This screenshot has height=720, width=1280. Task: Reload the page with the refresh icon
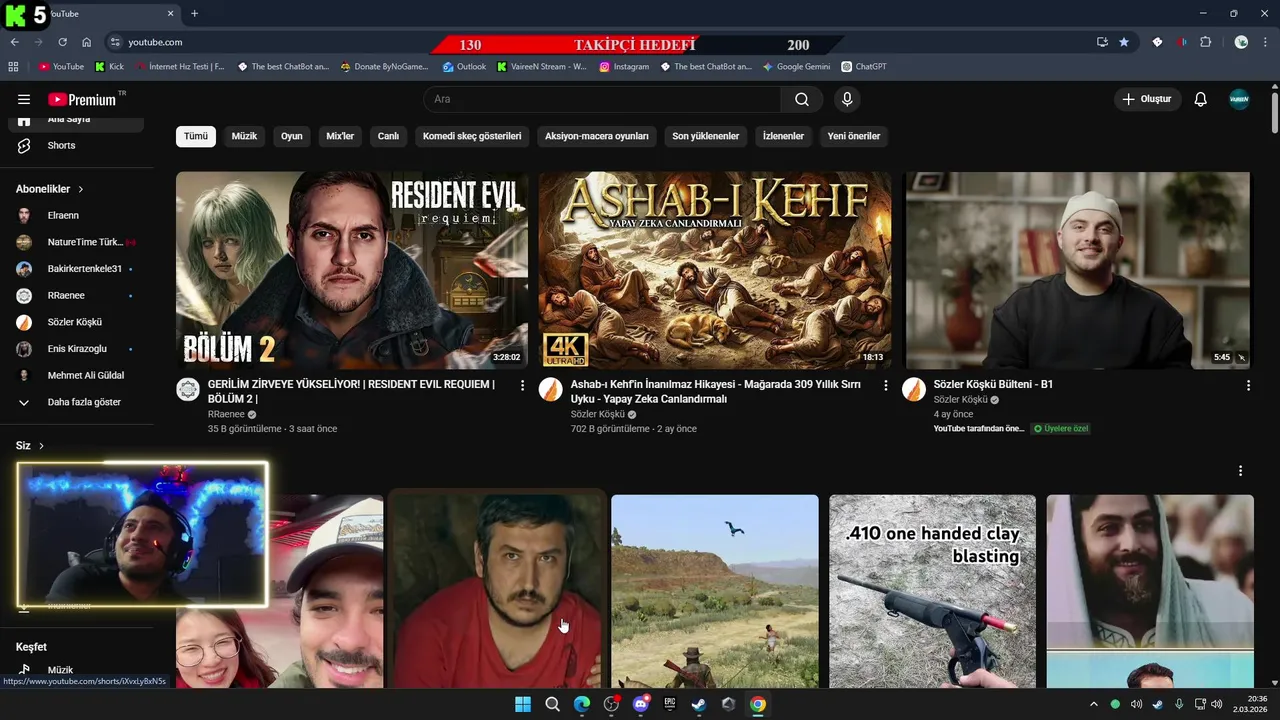pyautogui.click(x=62, y=42)
